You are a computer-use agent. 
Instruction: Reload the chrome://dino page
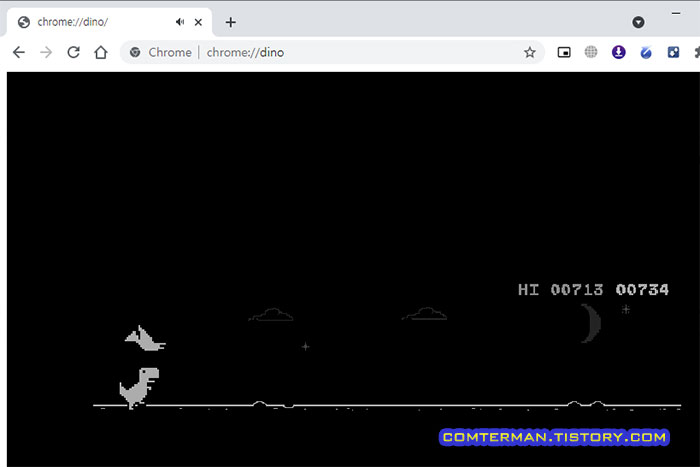coord(74,52)
